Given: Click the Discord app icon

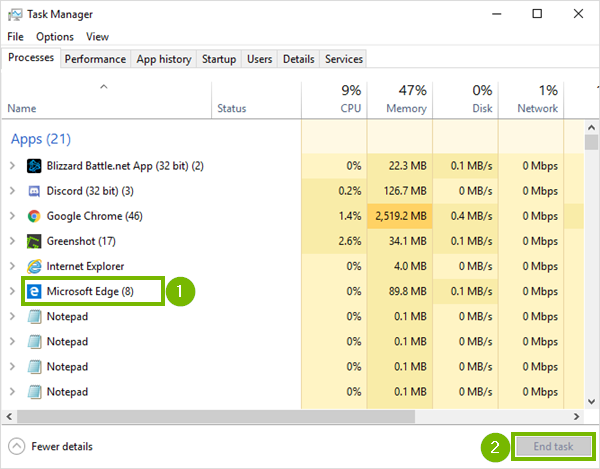Looking at the screenshot, I should pyautogui.click(x=34, y=191).
